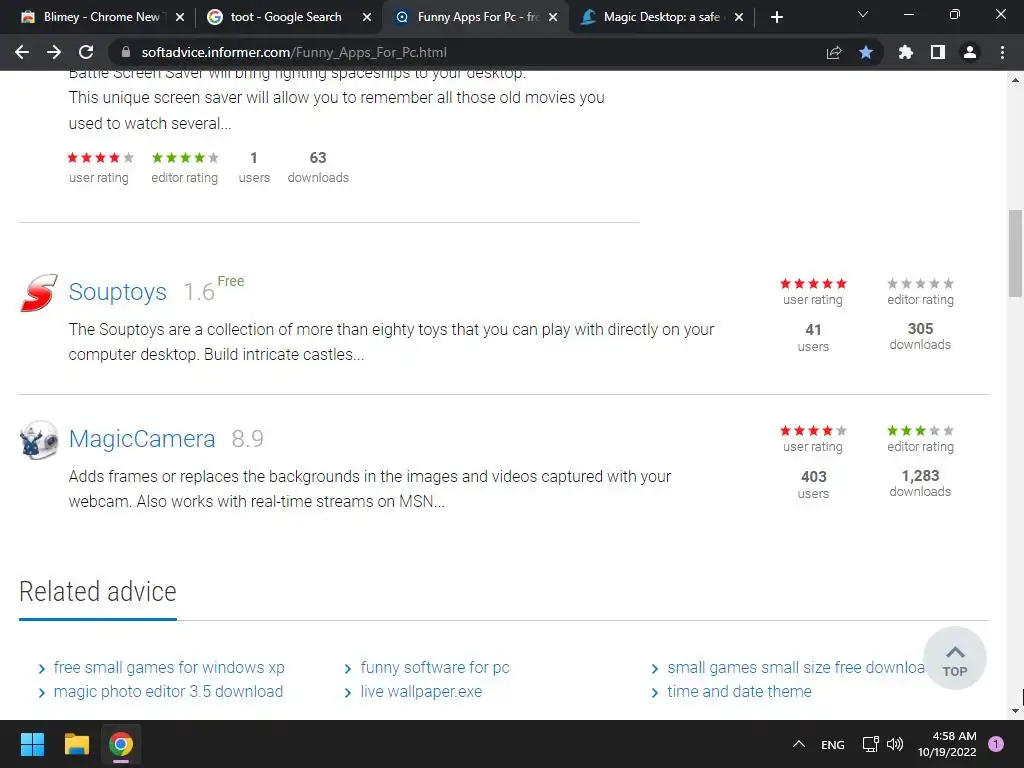This screenshot has height=768, width=1024.
Task: Open the Souptoys red S logo
Action: point(39,293)
